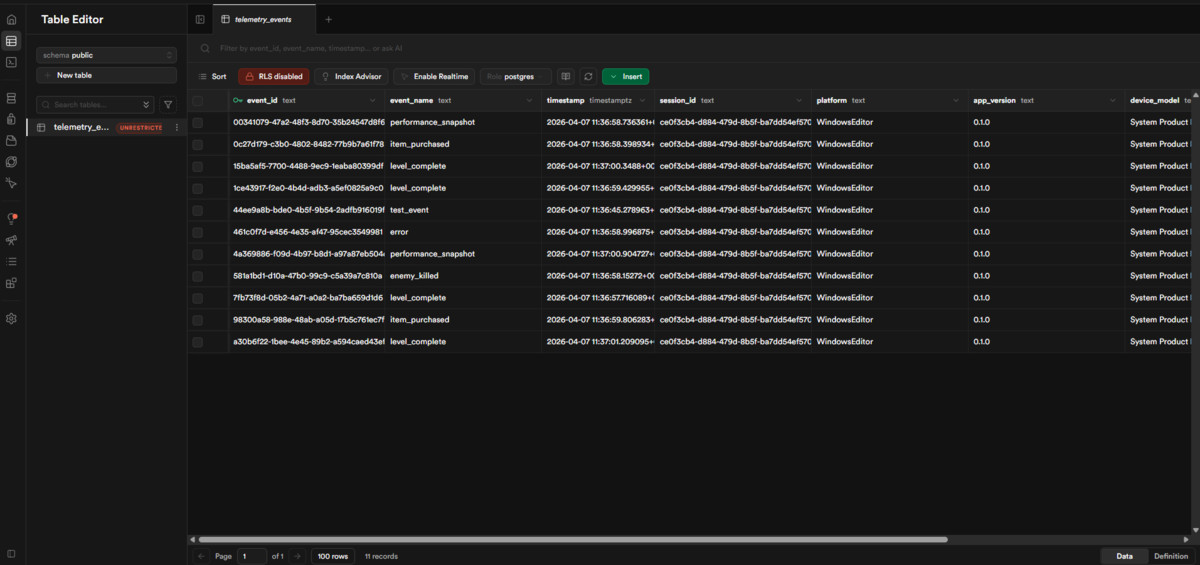Open the Integrations sidebar icon

11,283
